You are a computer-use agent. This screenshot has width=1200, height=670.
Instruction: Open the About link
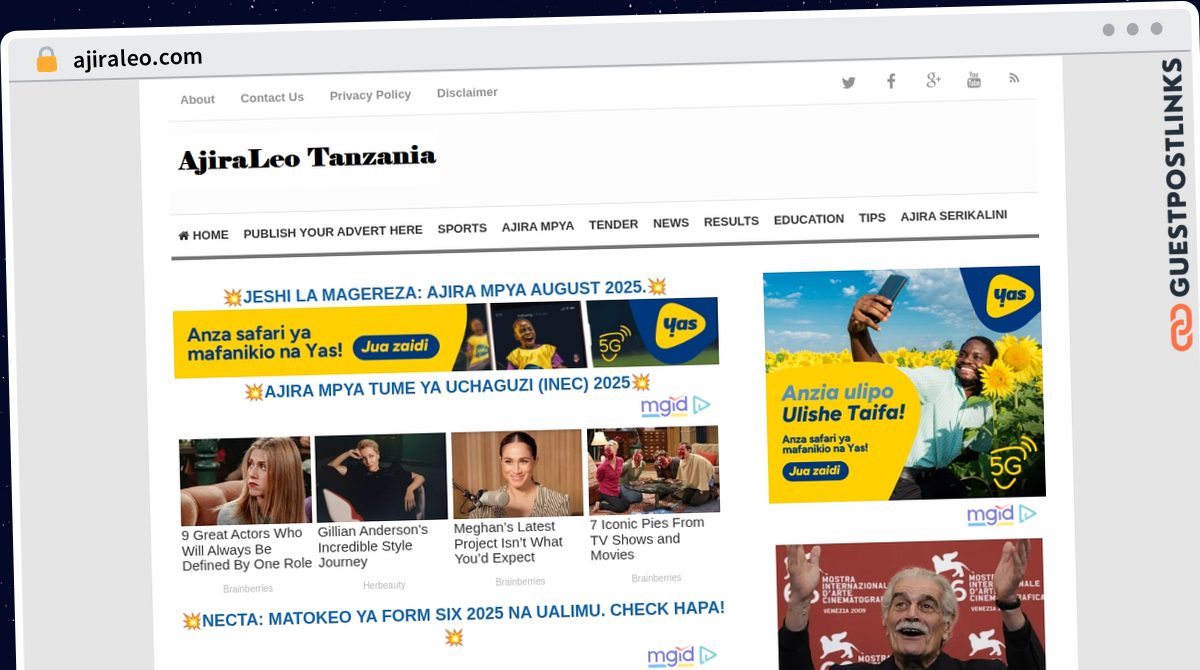tap(197, 99)
